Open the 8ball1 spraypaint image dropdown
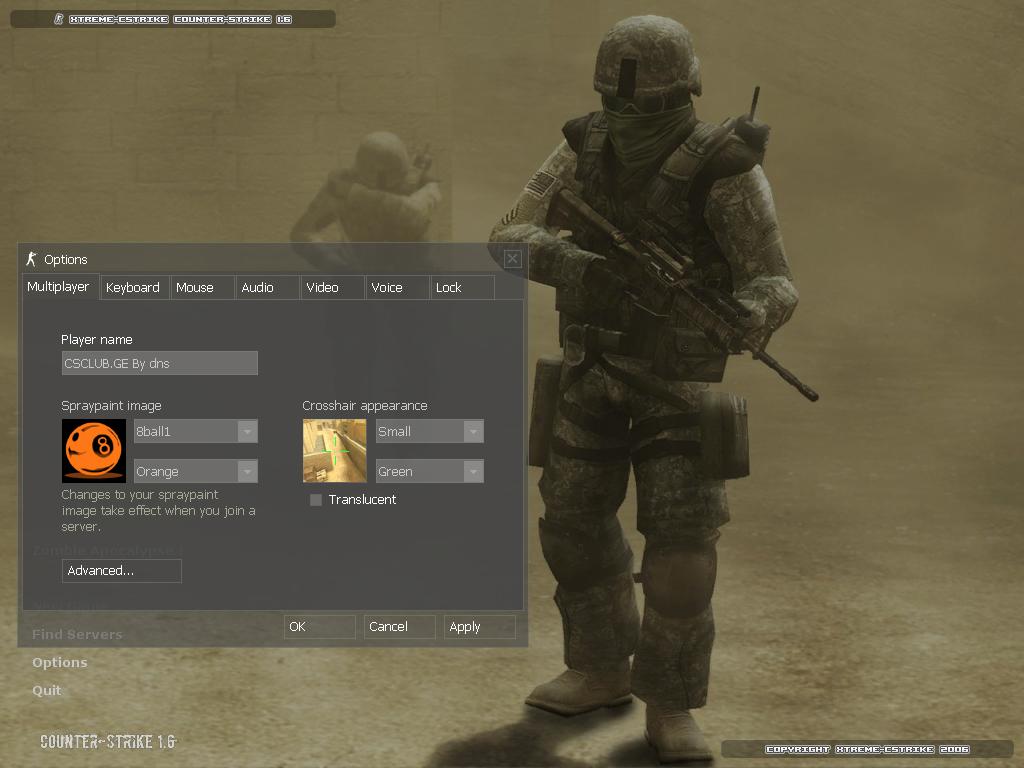 [x=196, y=431]
